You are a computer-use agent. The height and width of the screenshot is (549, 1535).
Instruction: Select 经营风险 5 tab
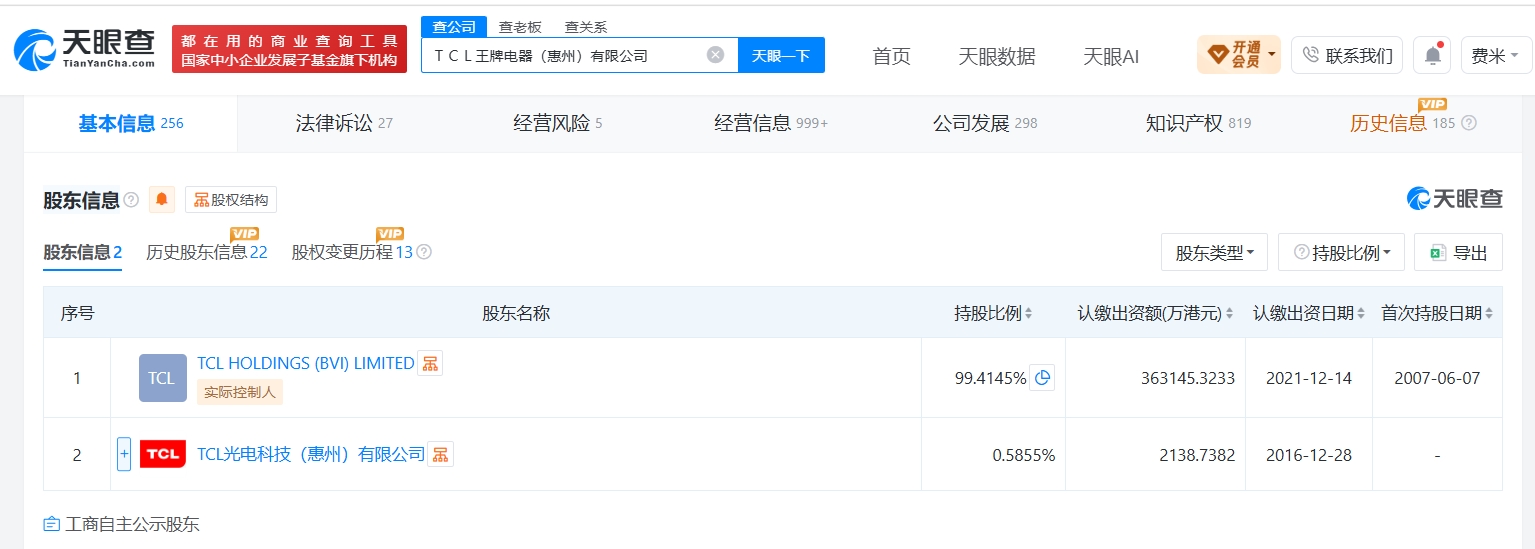coord(558,123)
